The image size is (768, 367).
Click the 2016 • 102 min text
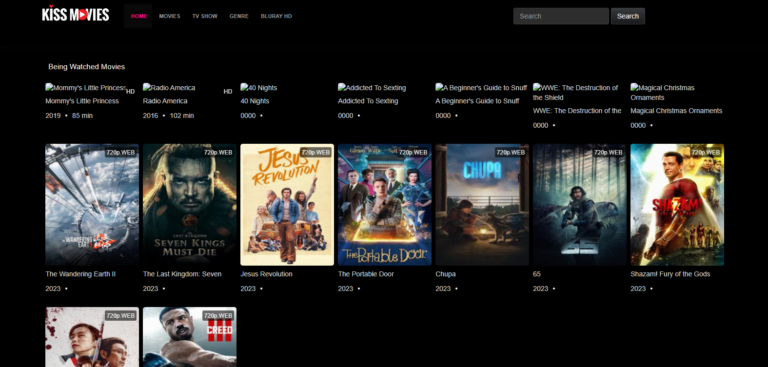(x=168, y=116)
